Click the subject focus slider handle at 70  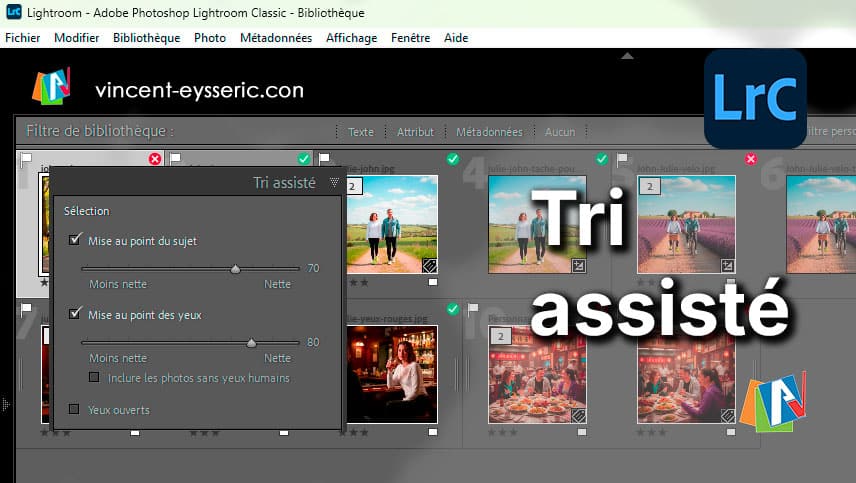235,268
